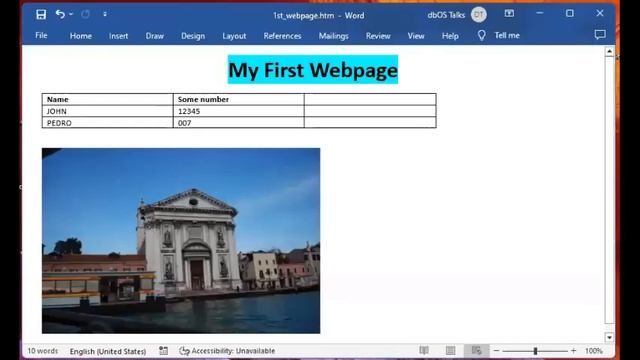This screenshot has height=360, width=640.
Task: Click the Tell me search field
Action: pyautogui.click(x=507, y=36)
